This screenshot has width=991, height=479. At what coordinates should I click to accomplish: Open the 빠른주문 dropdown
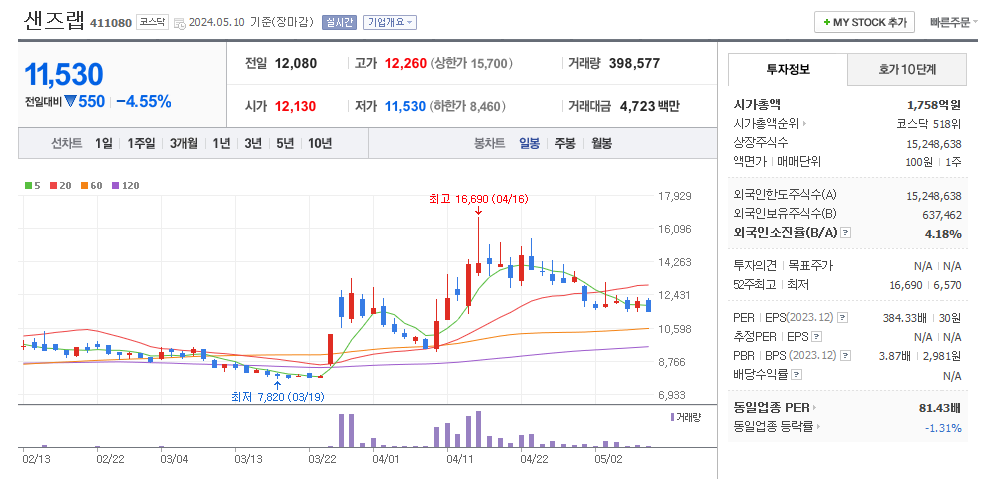[x=954, y=23]
